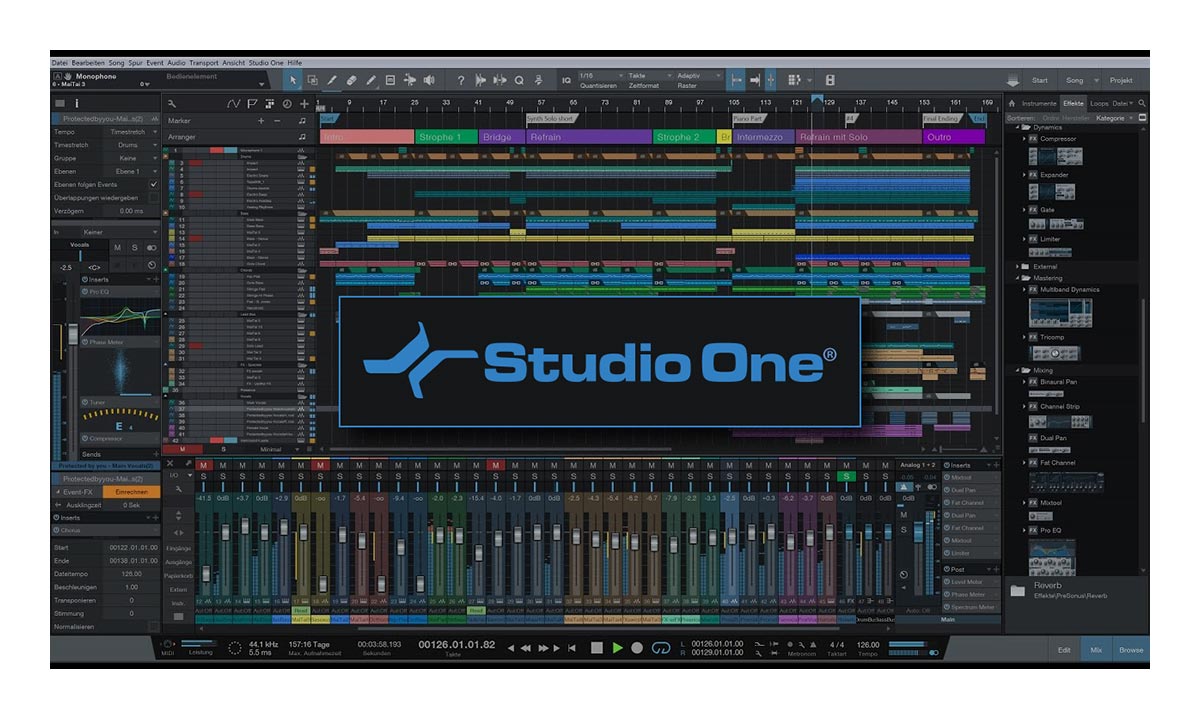Click the inspector info 'i' icon
This screenshot has width=1200, height=719.
(77, 103)
